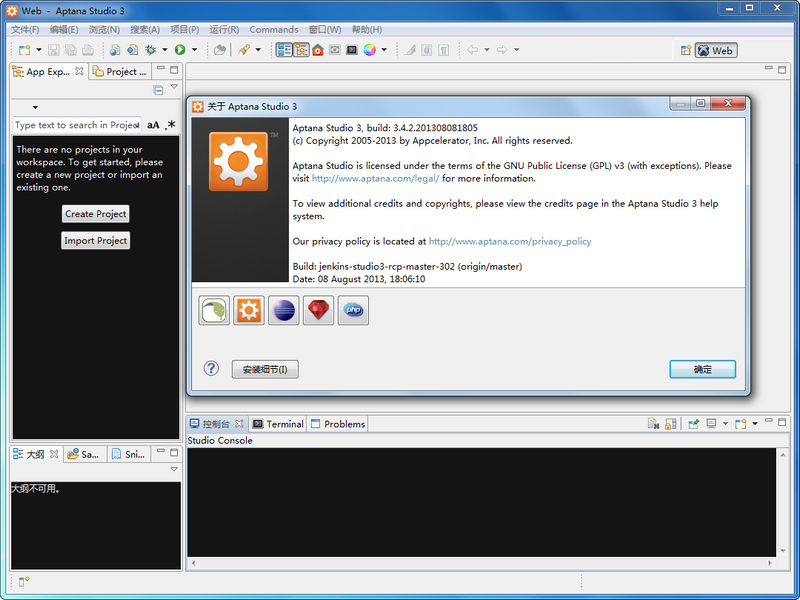800x600 pixels.
Task: Click the Run button in the toolbar
Action: click(179, 50)
